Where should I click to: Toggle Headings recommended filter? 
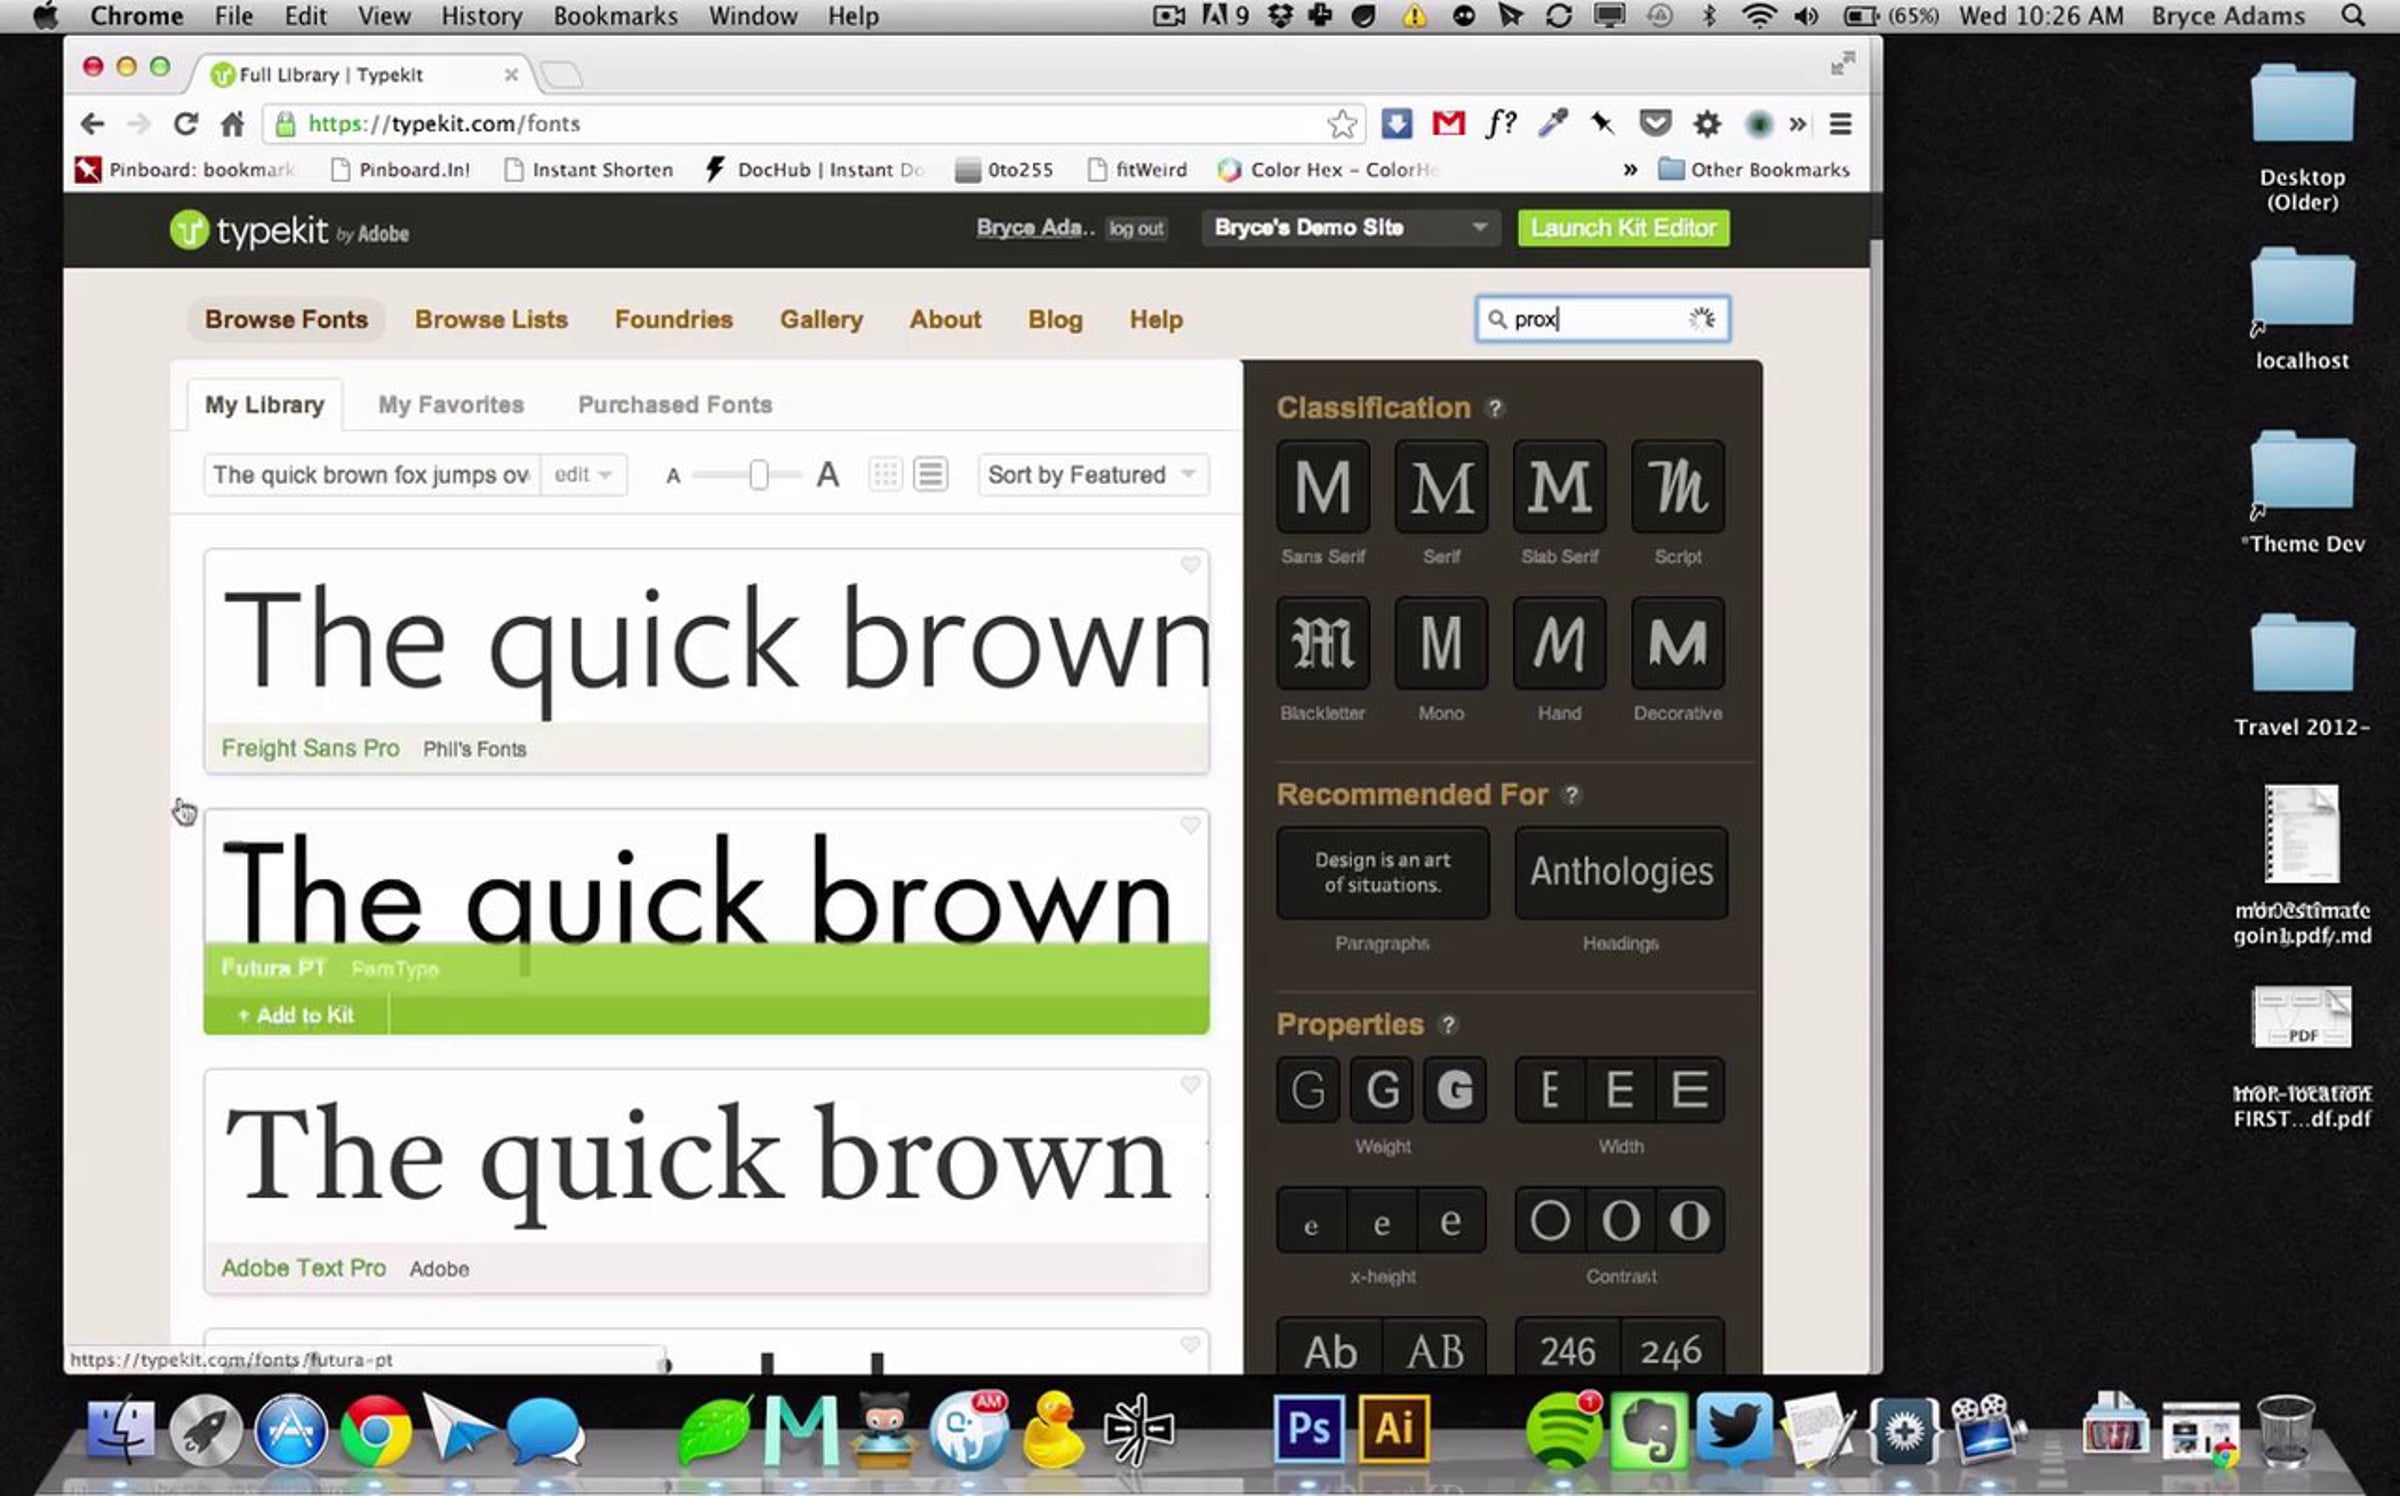coord(1621,873)
